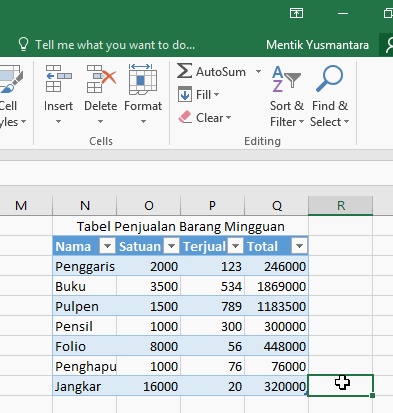Viewport: 393px width, 413px height.
Task: Click the AutoSum sigma icon
Action: [x=184, y=71]
